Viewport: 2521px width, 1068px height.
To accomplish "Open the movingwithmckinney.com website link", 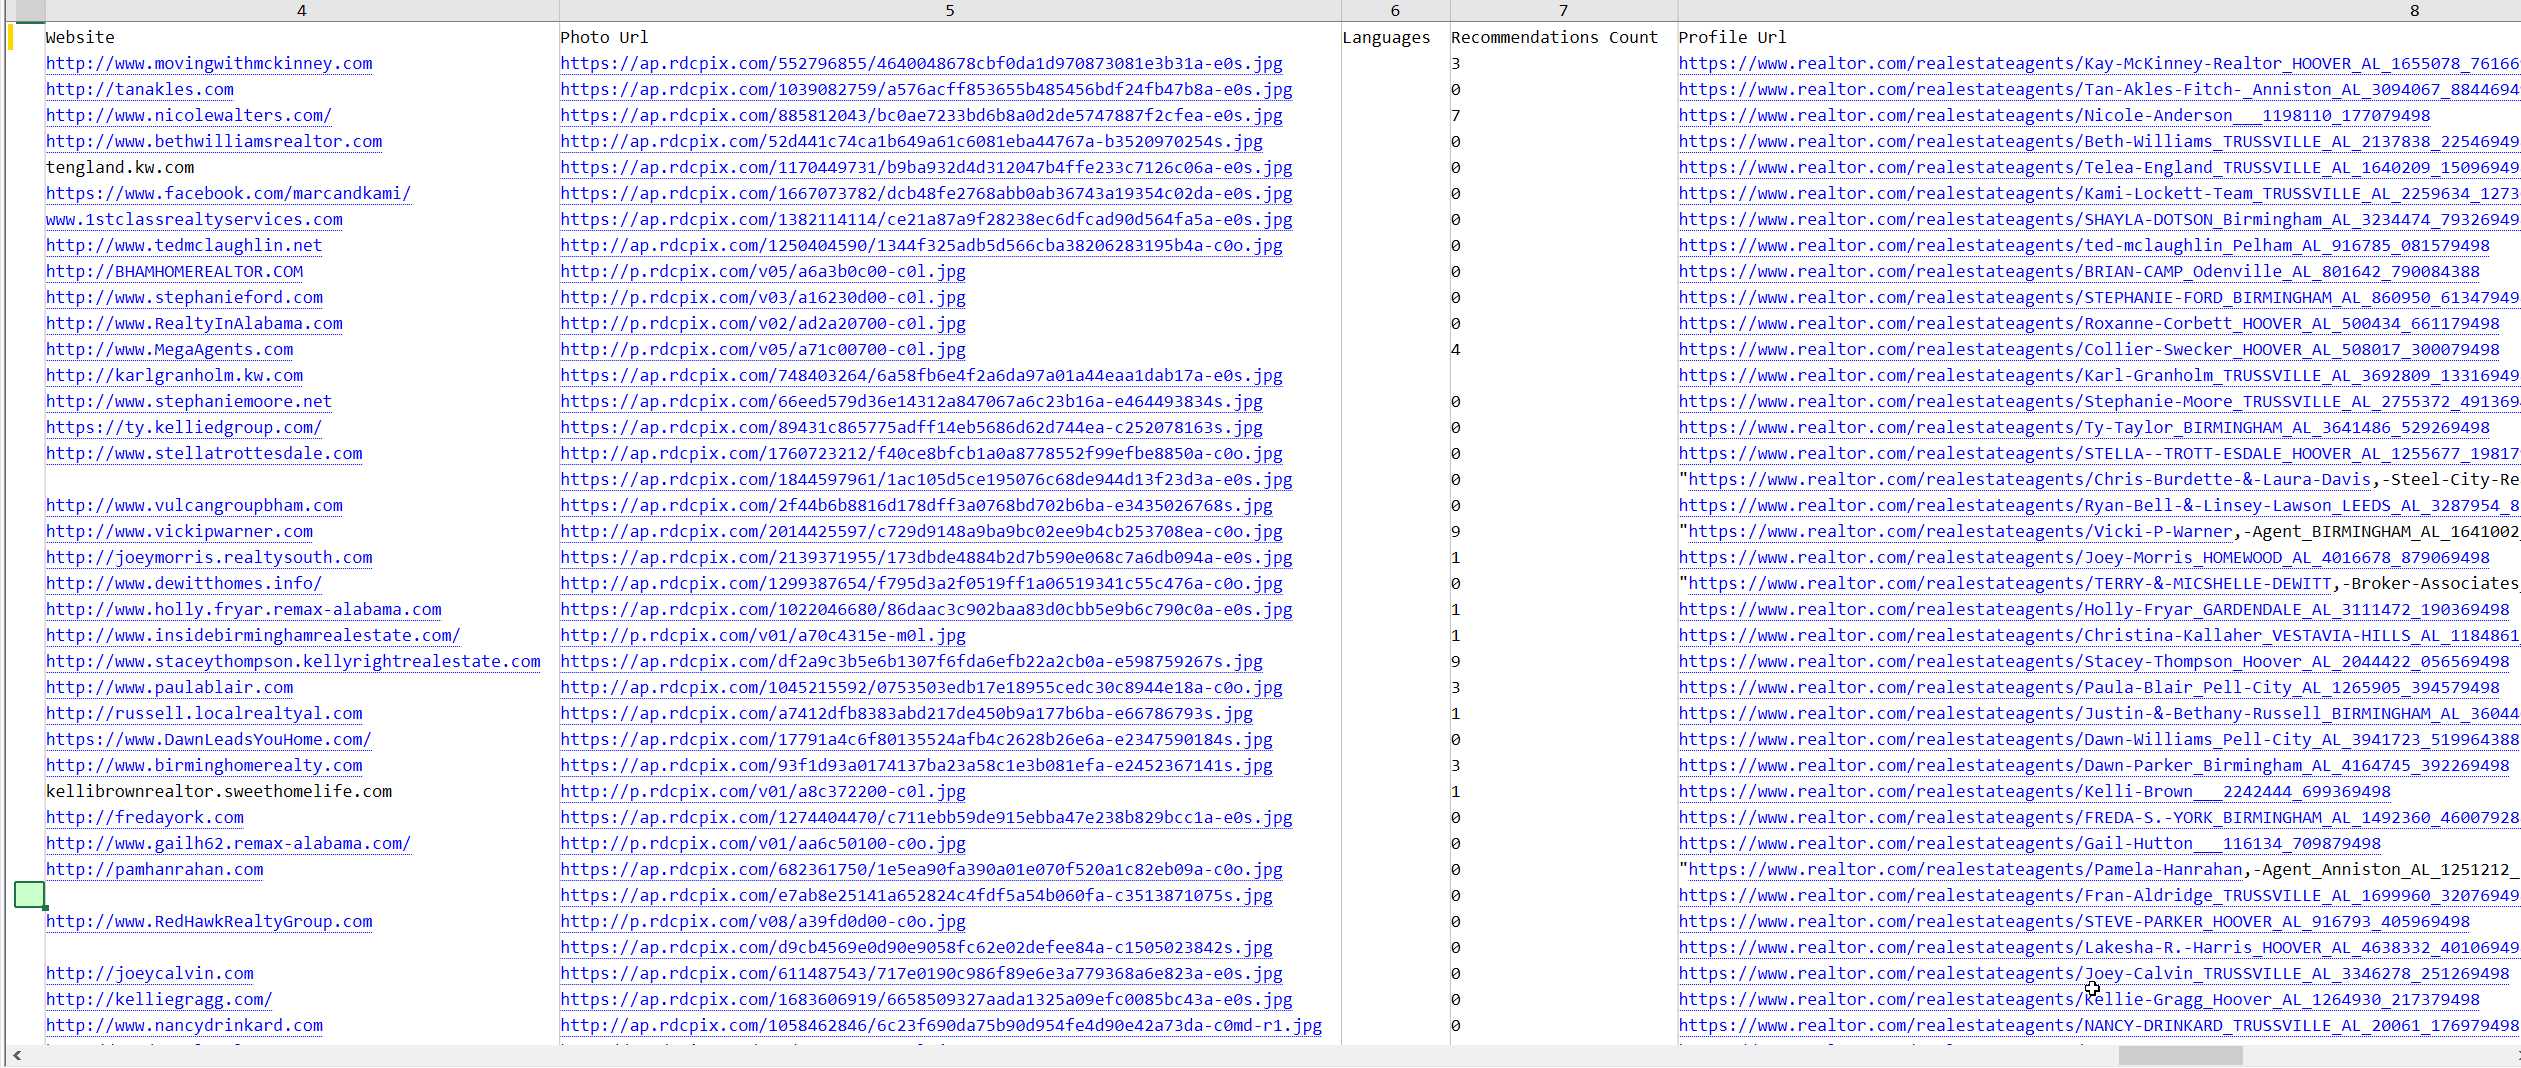I will [209, 63].
